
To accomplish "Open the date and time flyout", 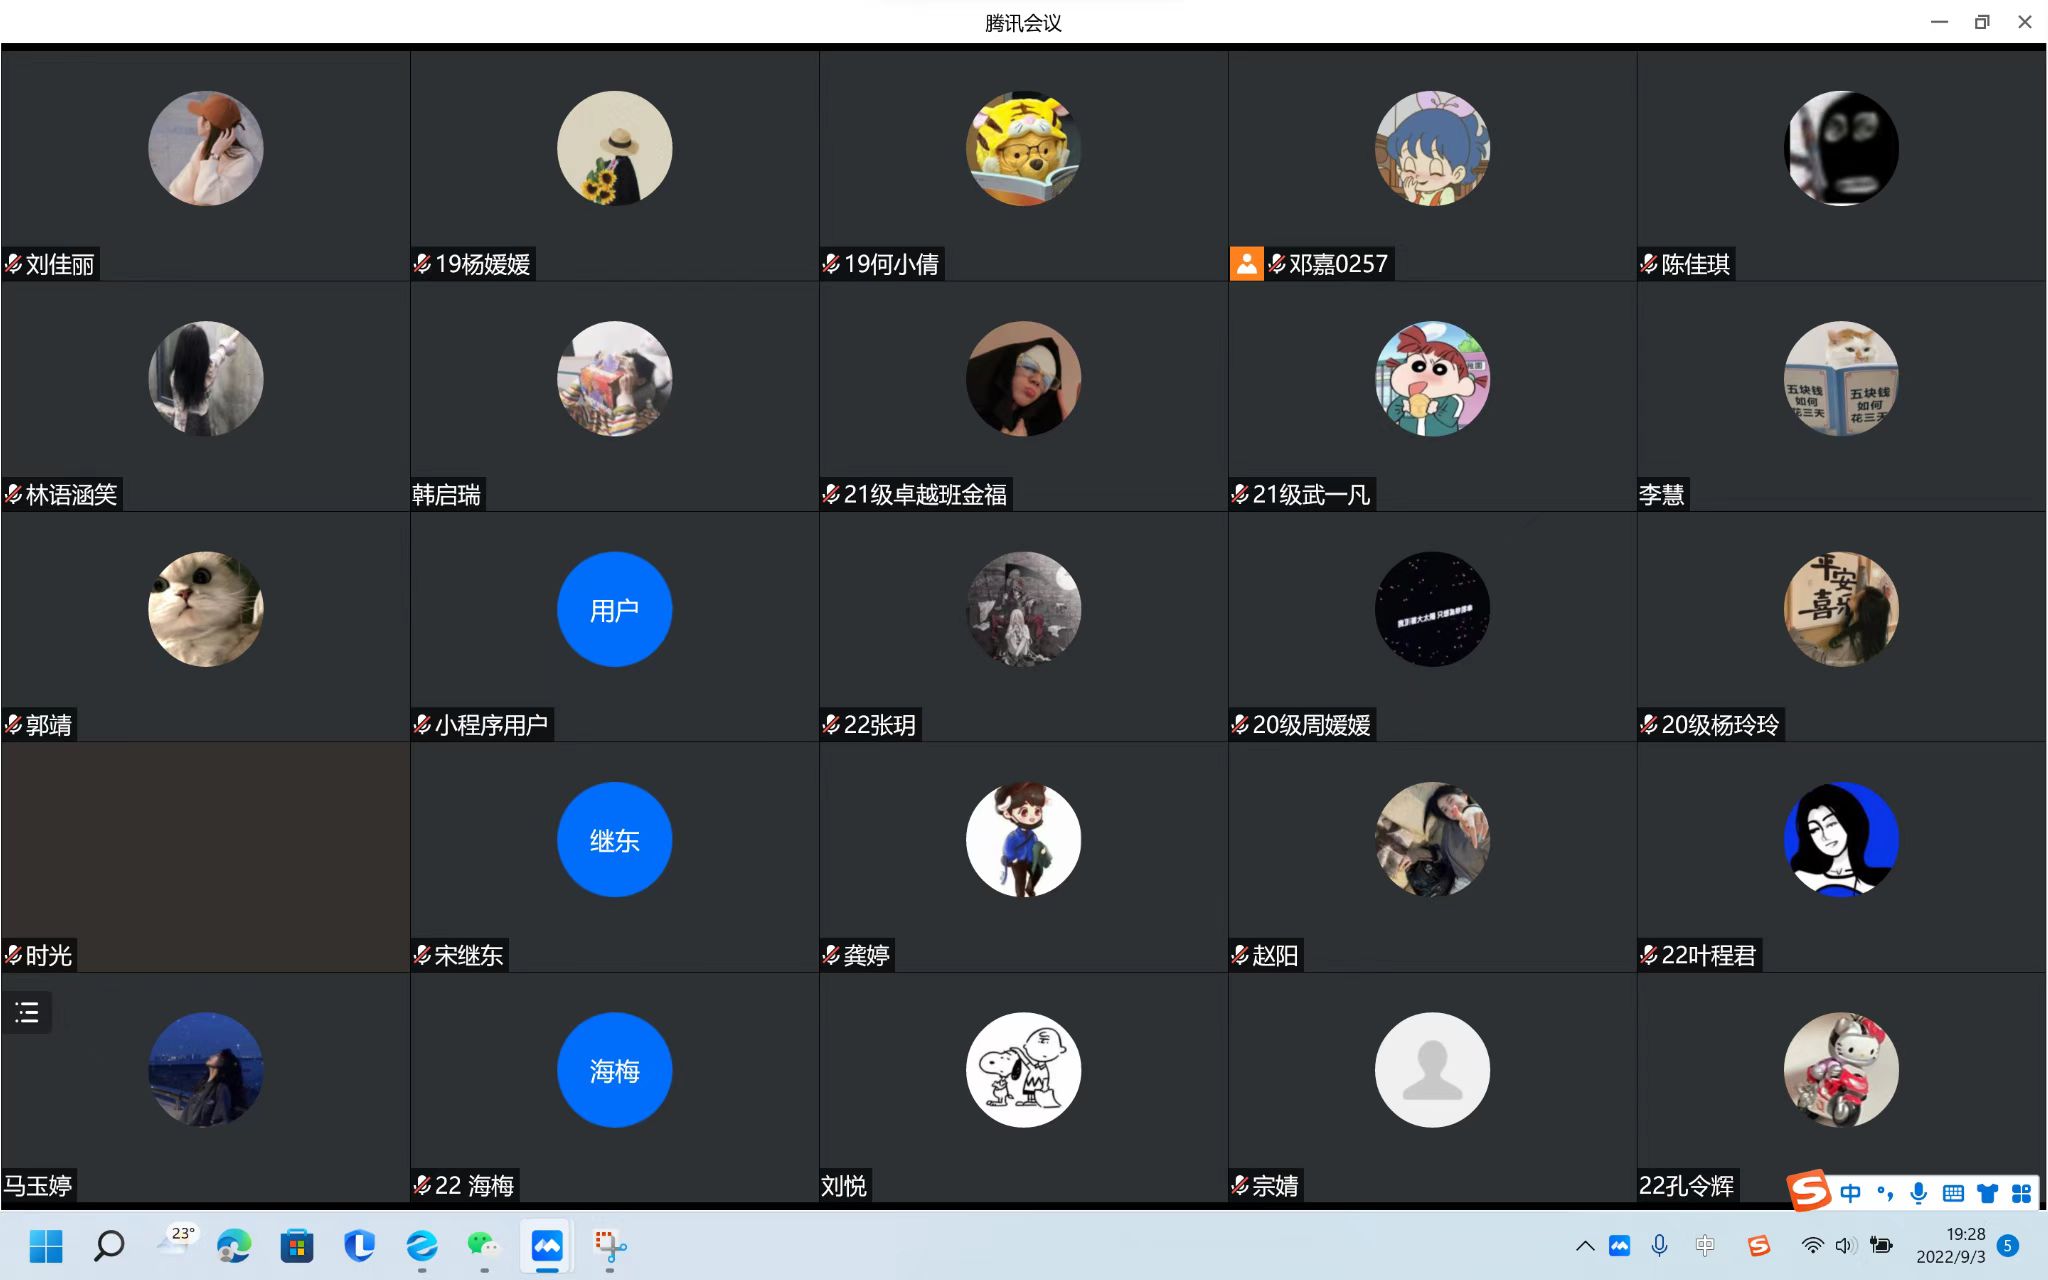I will click(1950, 1245).
